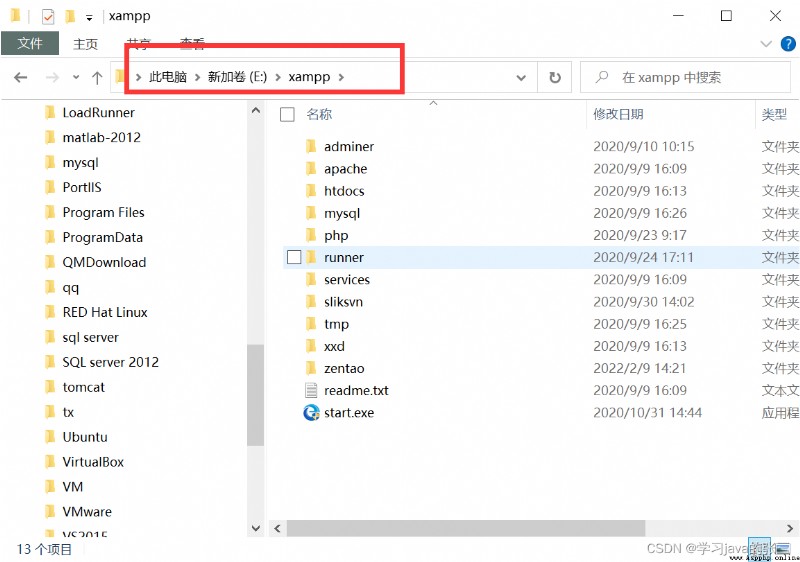Open the Help question mark icon

click(788, 44)
